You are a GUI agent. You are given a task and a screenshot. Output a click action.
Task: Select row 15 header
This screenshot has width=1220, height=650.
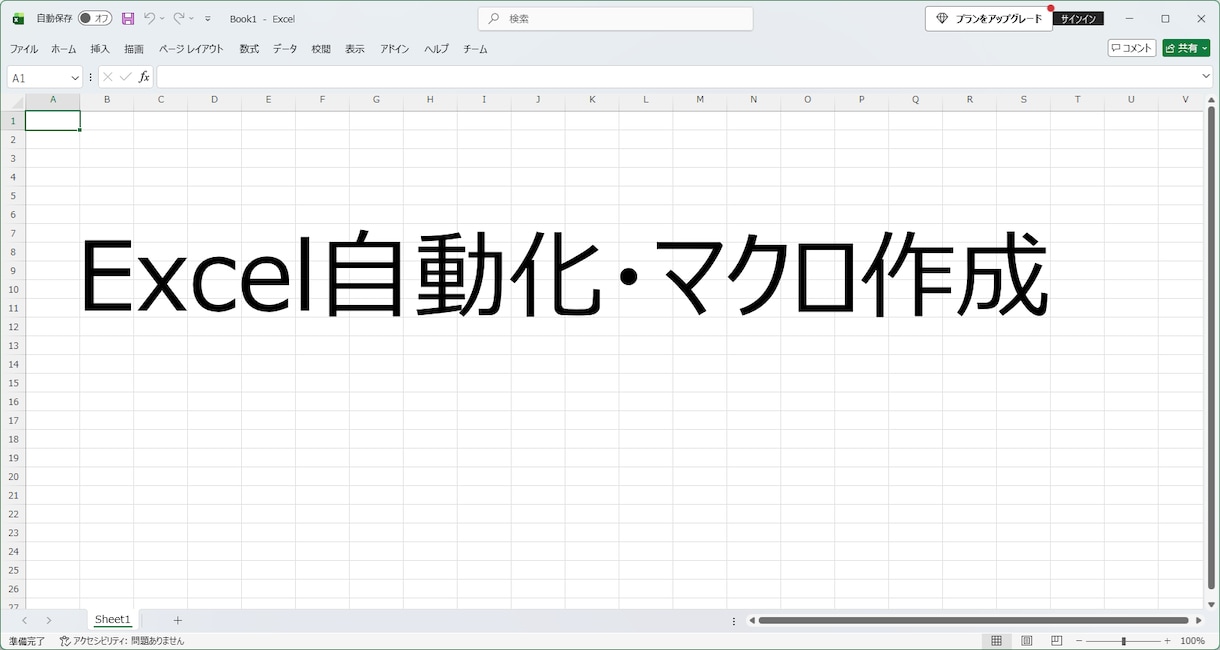pos(13,383)
